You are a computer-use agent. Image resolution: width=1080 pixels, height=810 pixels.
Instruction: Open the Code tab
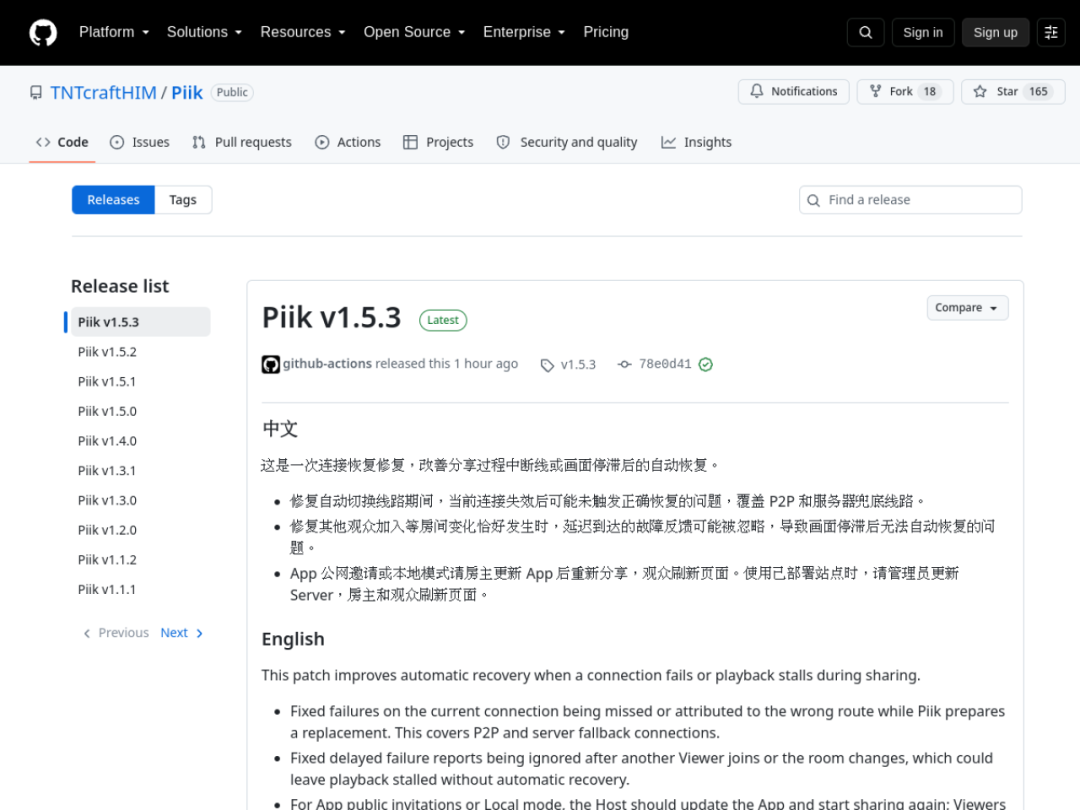62,142
